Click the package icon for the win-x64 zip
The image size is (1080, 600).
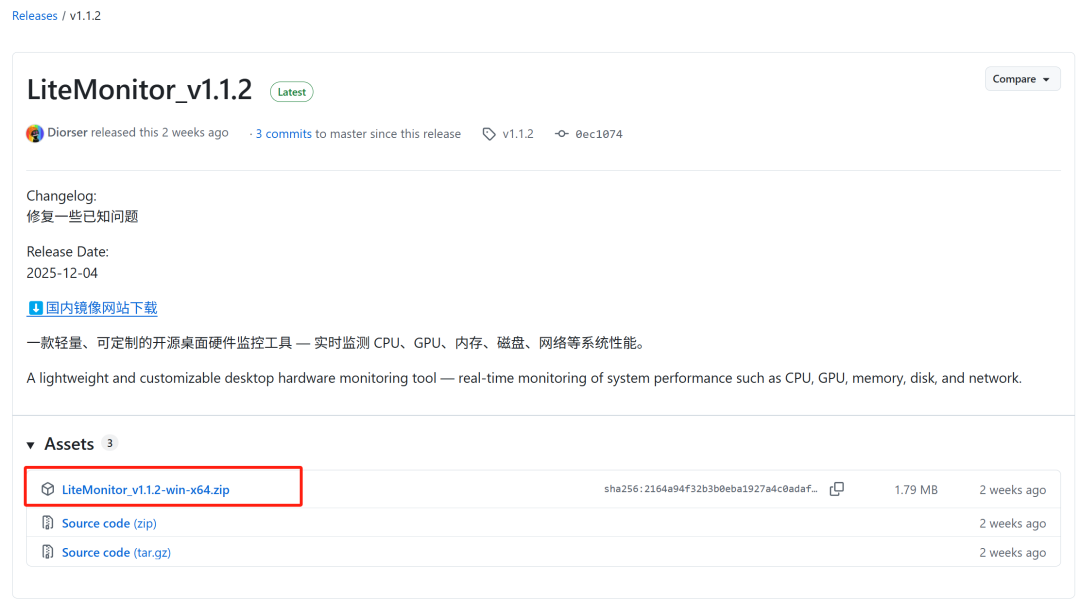[x=47, y=489]
